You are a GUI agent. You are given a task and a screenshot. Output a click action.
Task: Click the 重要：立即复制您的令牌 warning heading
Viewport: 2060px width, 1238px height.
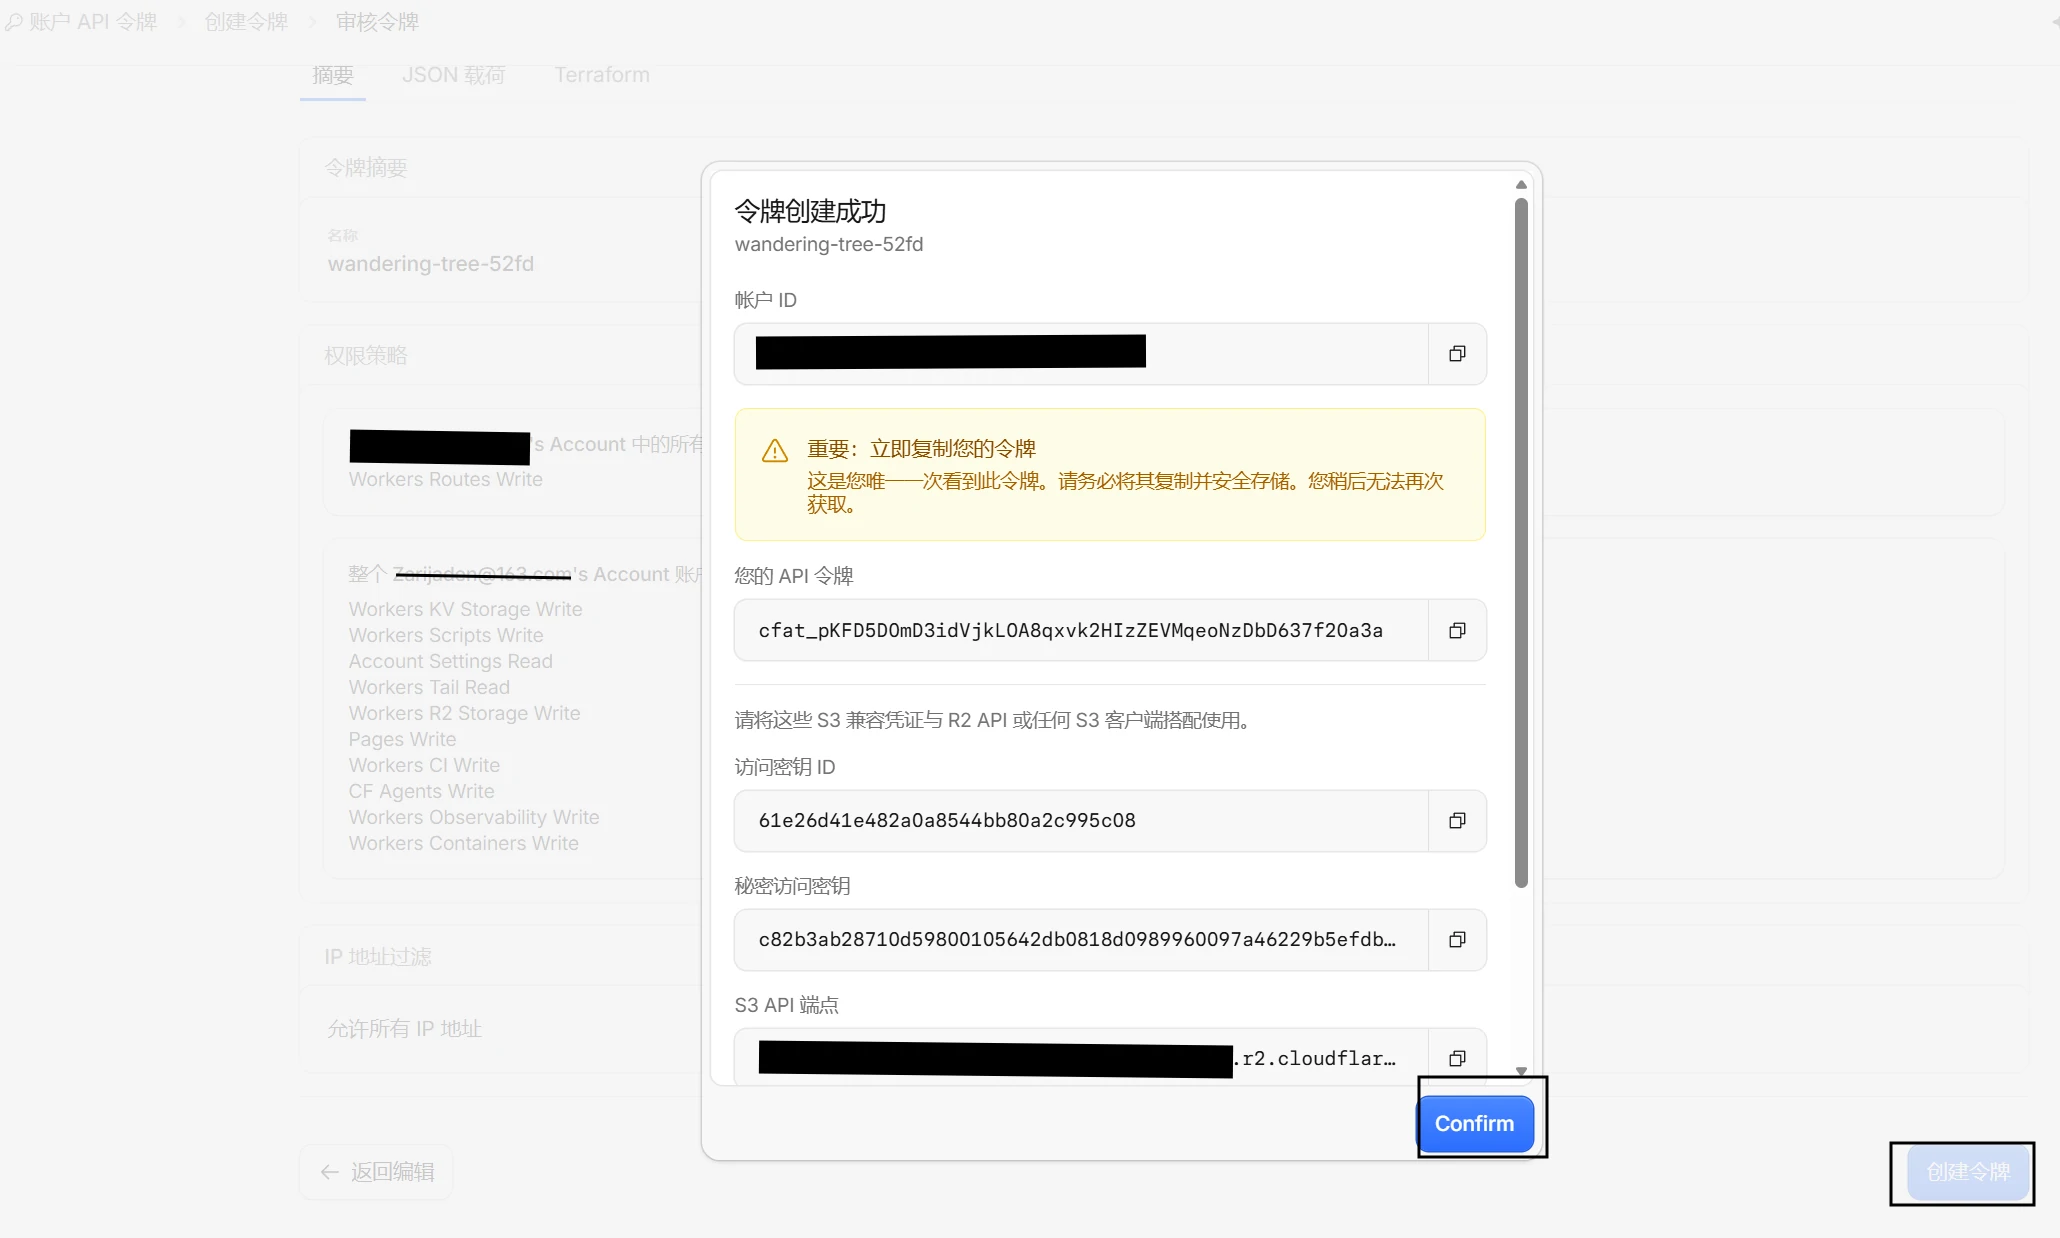(921, 449)
